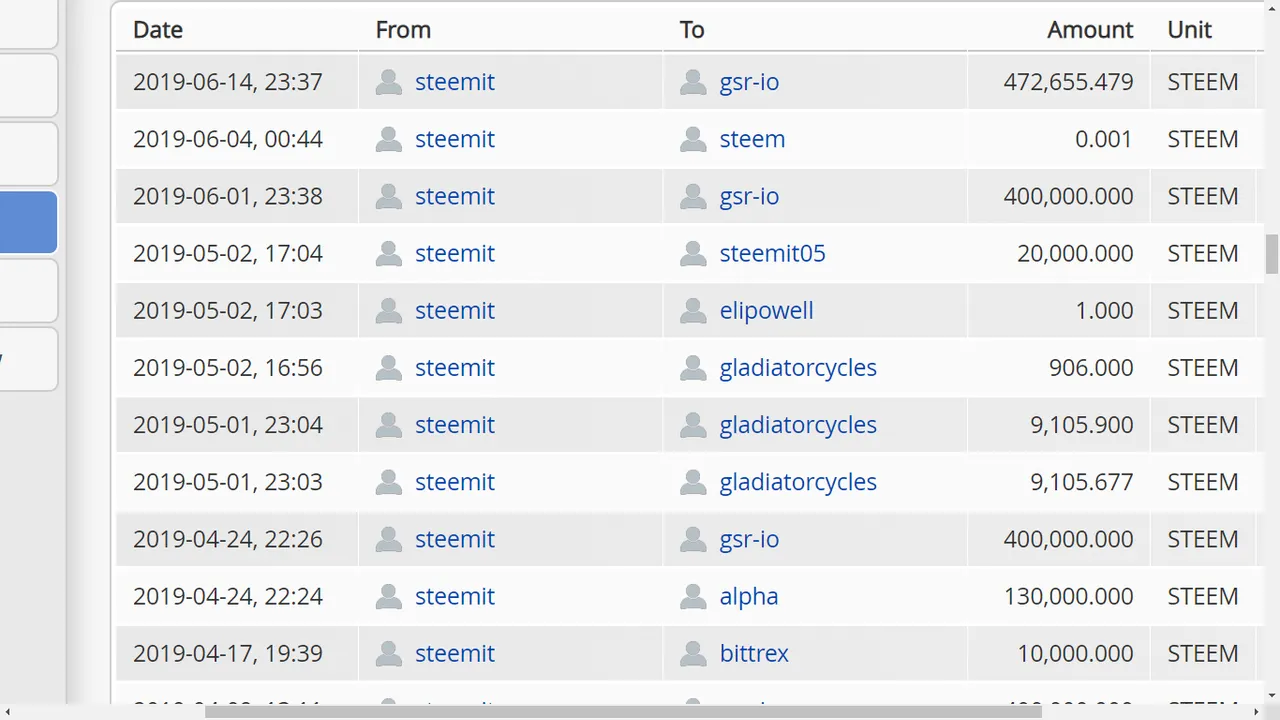This screenshot has width=1280, height=720.
Task: Click steemit sender link on 2019-04-17 row
Action: point(455,654)
